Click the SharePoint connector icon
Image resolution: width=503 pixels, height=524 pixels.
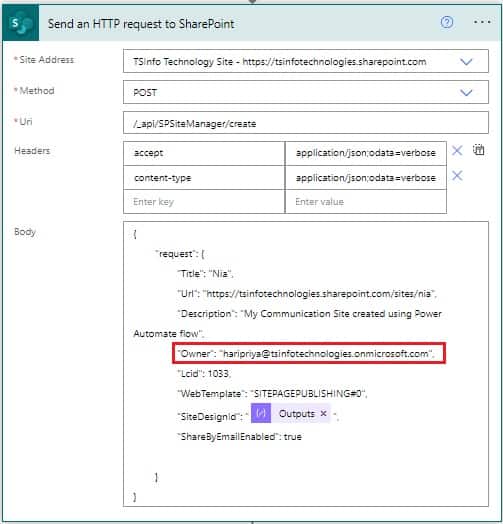(x=20, y=23)
